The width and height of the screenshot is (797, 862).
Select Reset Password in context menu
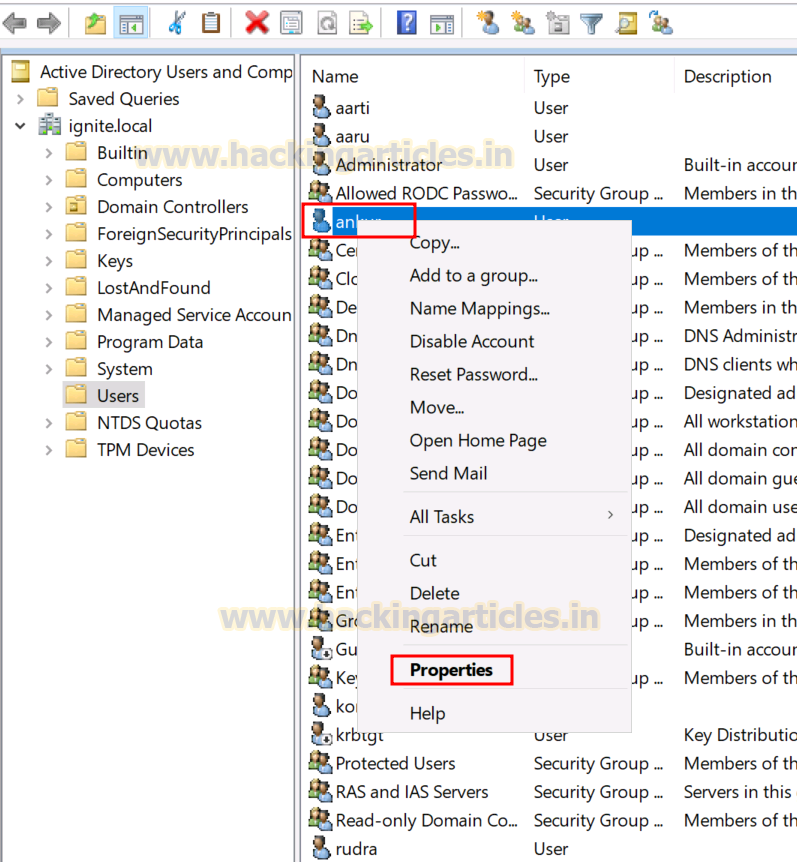473,374
